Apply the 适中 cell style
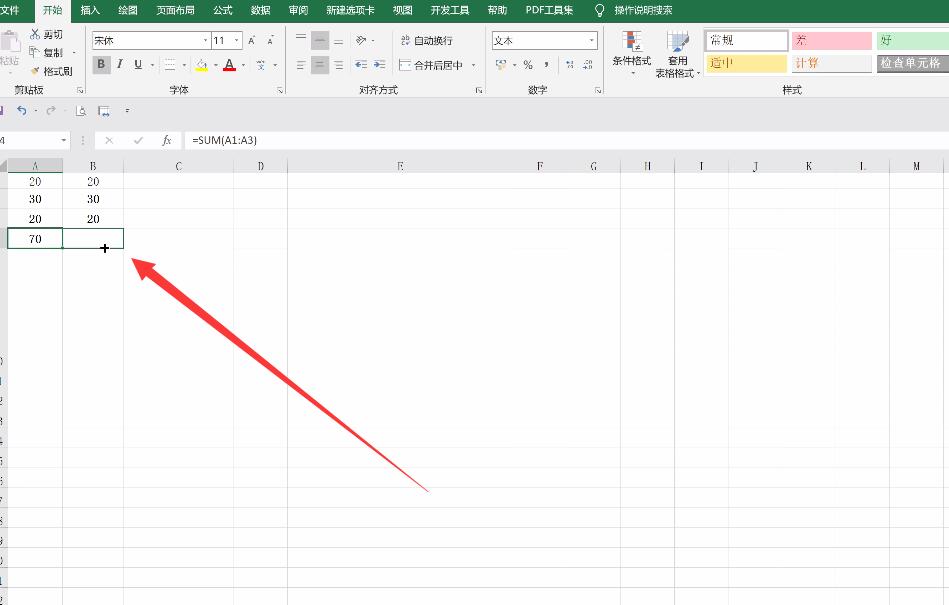Image resolution: width=949 pixels, height=605 pixels. click(x=747, y=64)
